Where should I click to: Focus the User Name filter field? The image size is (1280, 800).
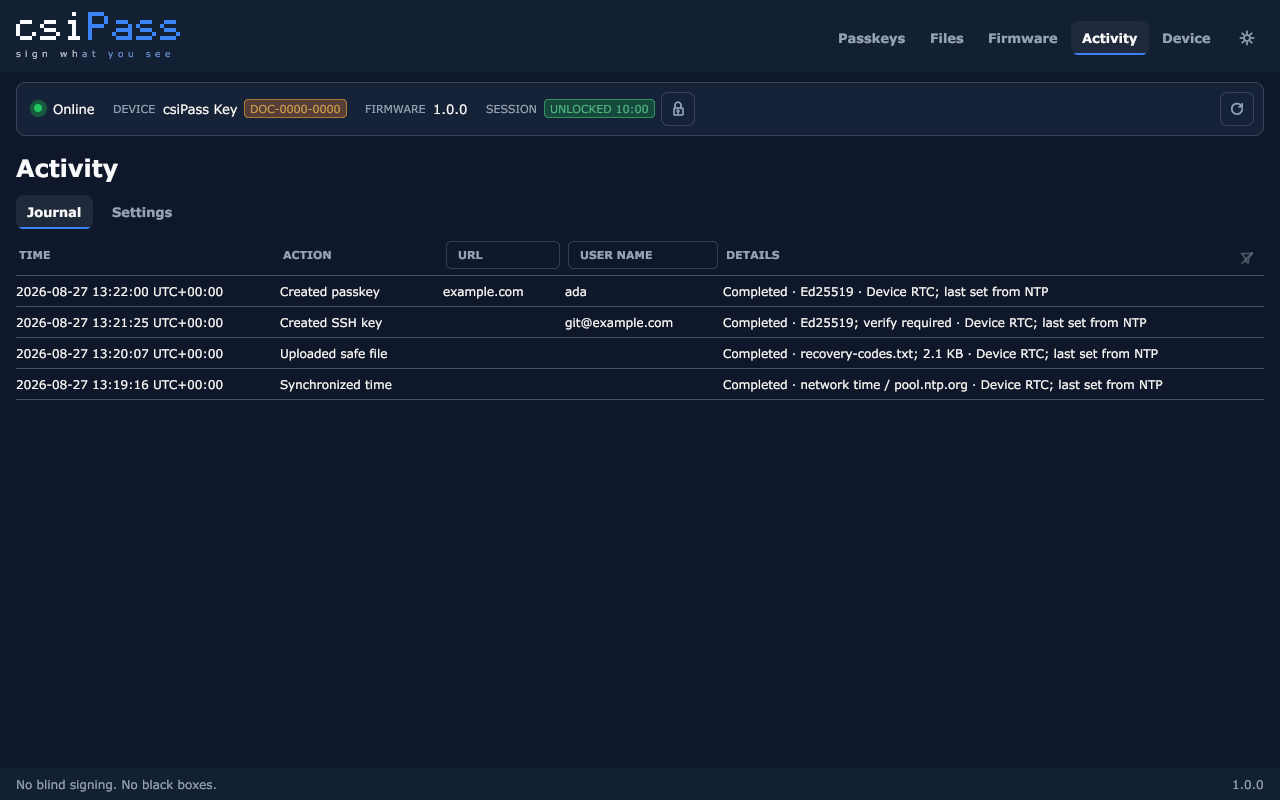[643, 255]
